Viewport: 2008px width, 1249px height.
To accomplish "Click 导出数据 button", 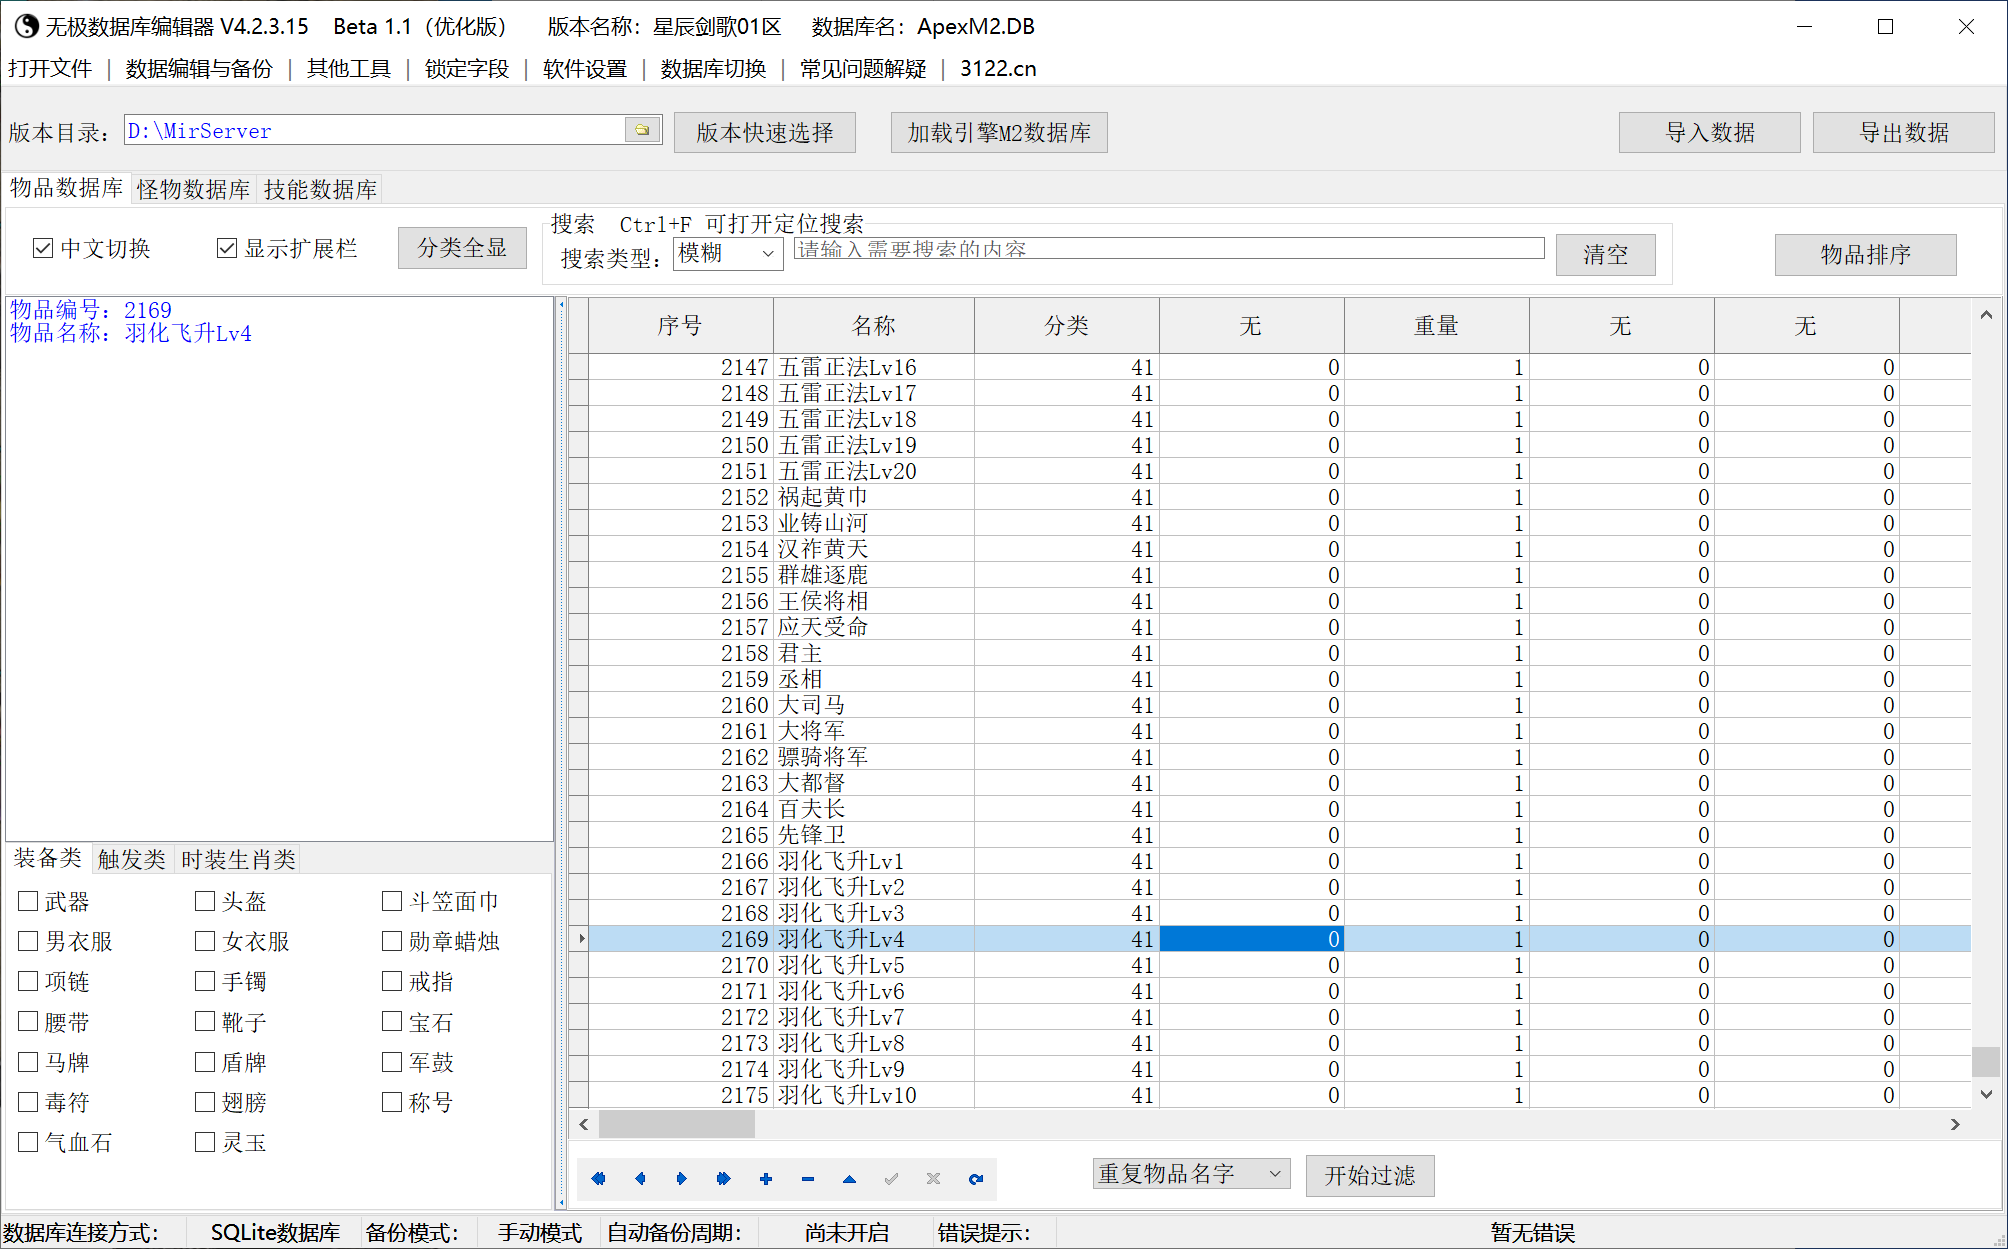I will coord(1904,132).
